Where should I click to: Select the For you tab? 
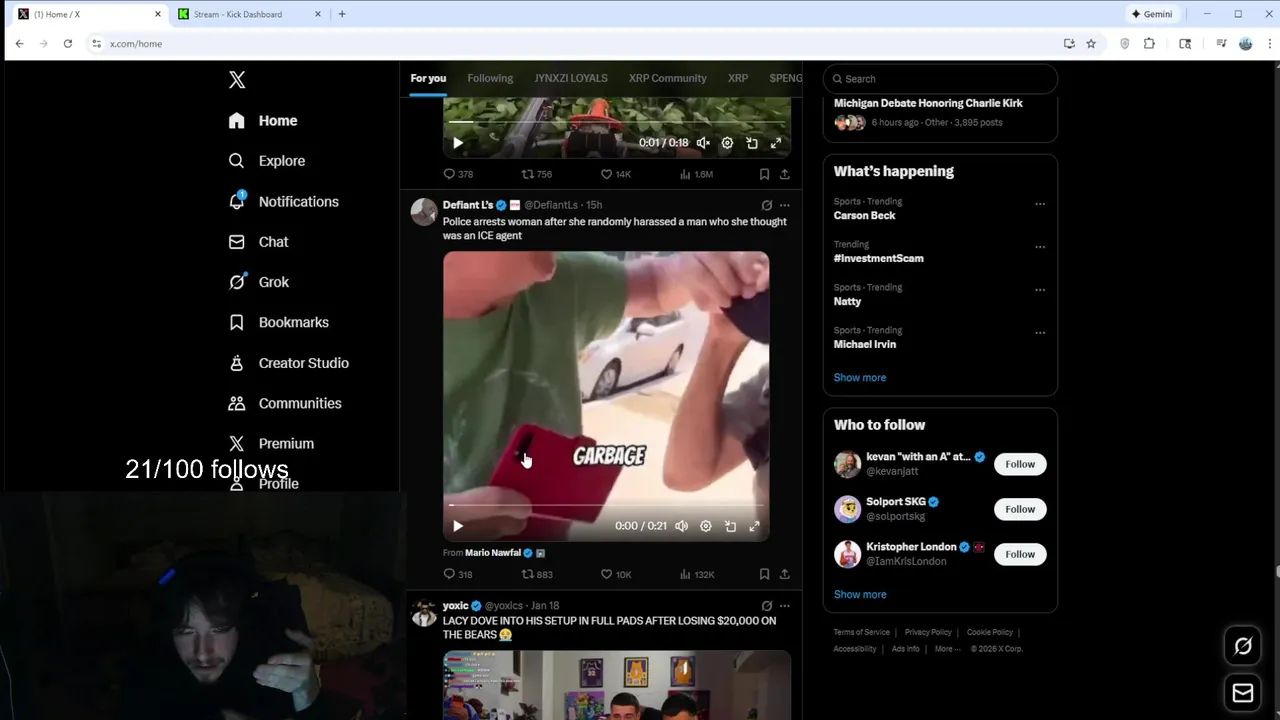pos(428,78)
